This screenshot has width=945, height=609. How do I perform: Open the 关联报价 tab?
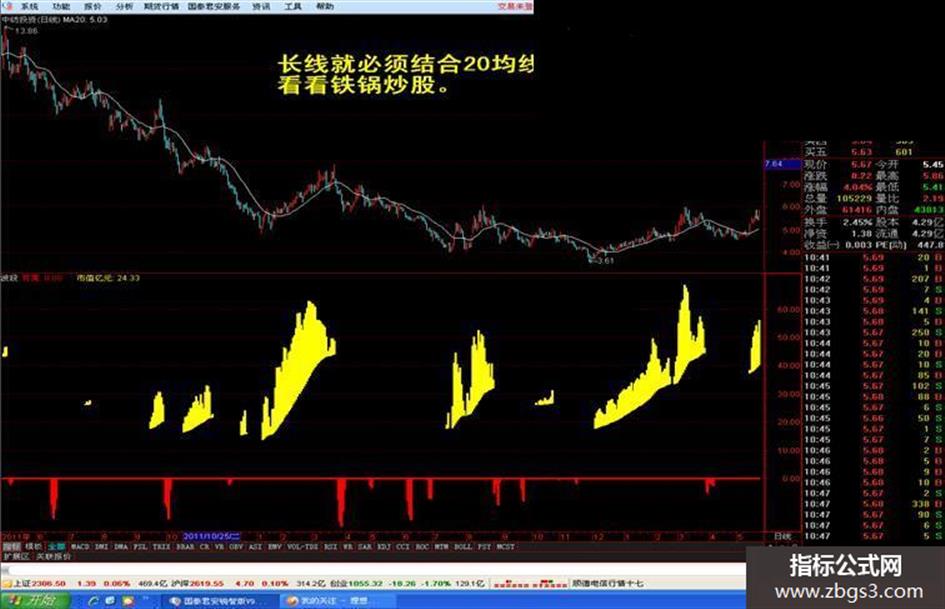click(x=54, y=556)
